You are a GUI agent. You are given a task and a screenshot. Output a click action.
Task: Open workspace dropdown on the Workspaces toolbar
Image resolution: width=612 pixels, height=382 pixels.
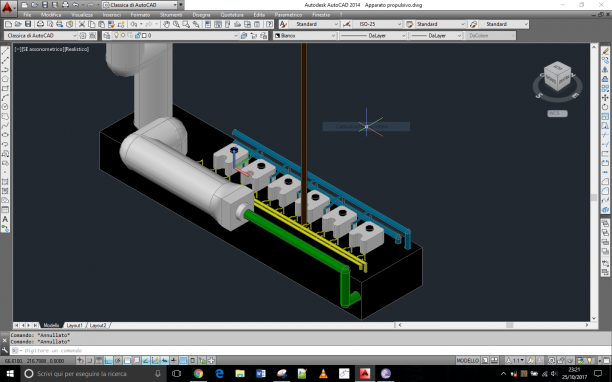(x=41, y=36)
